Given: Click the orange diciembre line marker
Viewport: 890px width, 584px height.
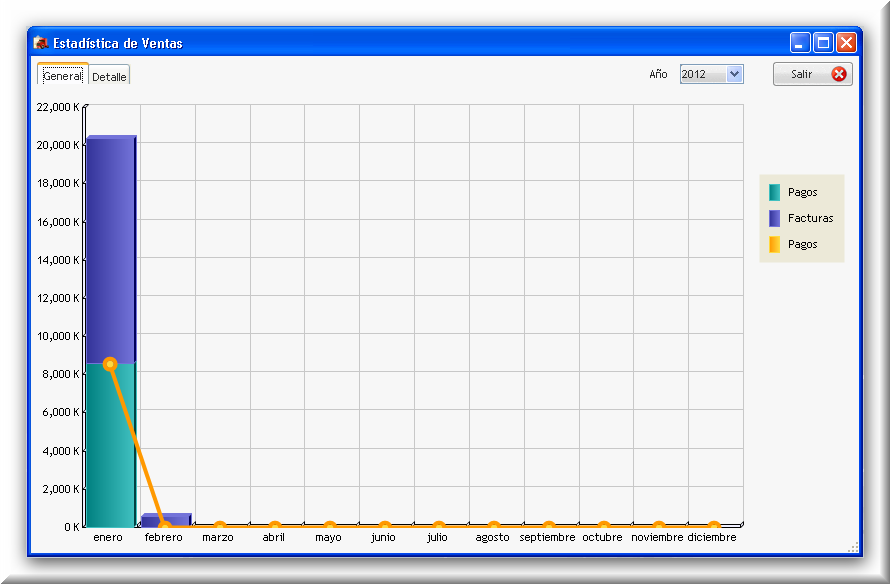Looking at the screenshot, I should tap(713, 526).
